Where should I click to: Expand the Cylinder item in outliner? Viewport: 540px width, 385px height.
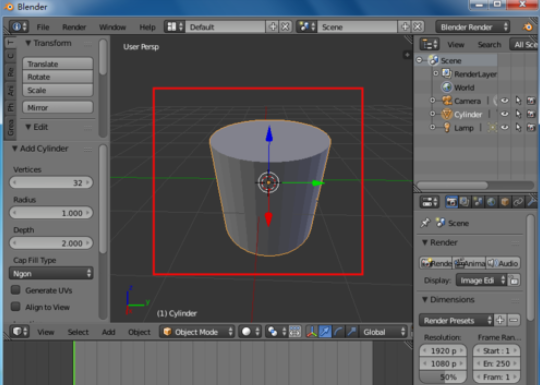pyautogui.click(x=433, y=114)
